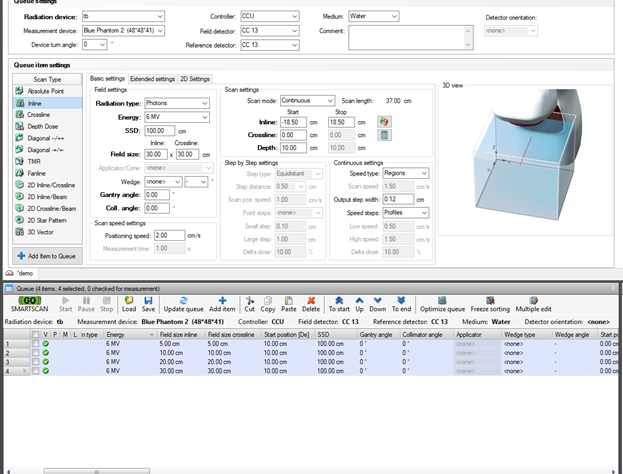Paste queue items from the toolbar

288,304
